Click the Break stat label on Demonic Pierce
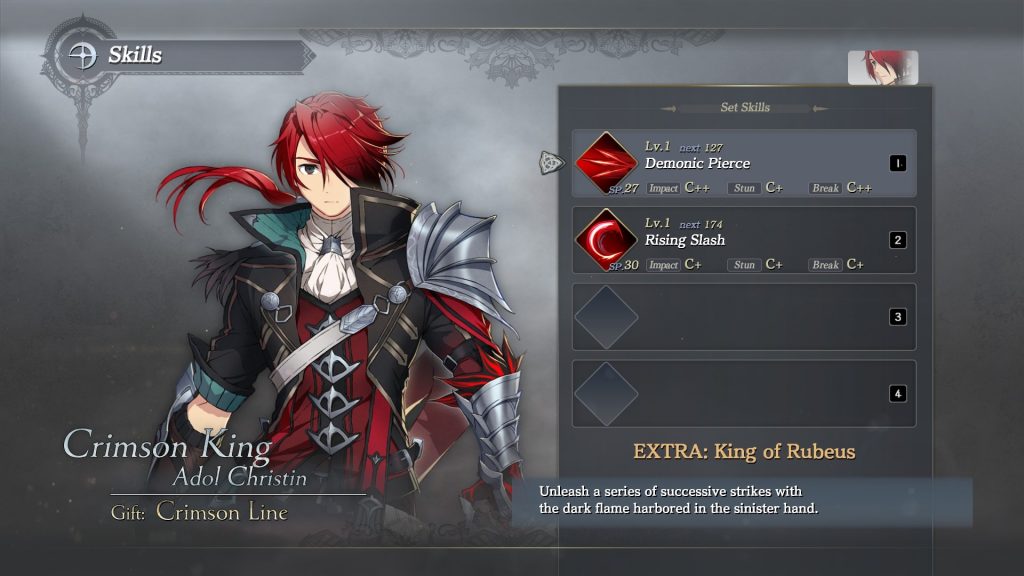The height and width of the screenshot is (576, 1024). 825,188
